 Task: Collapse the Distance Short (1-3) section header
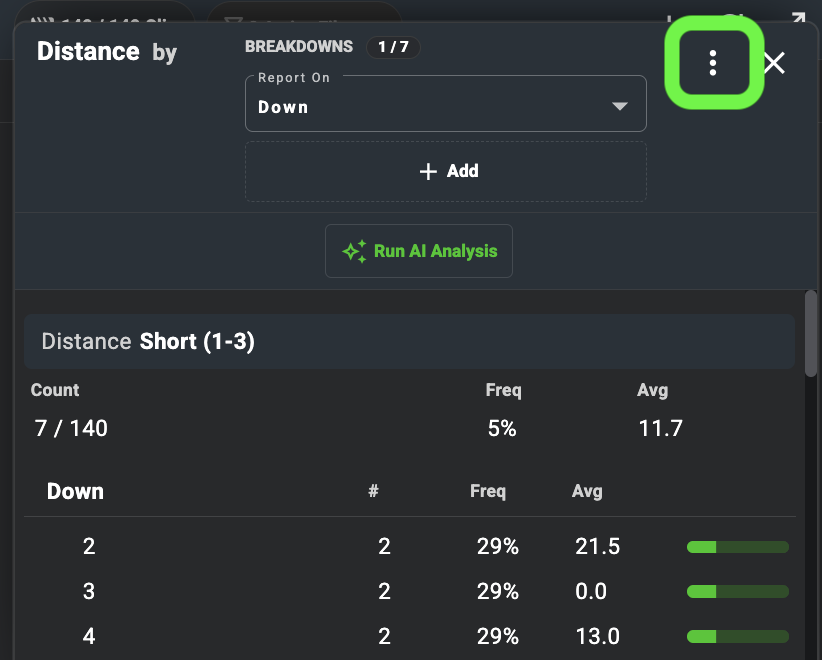[409, 342]
